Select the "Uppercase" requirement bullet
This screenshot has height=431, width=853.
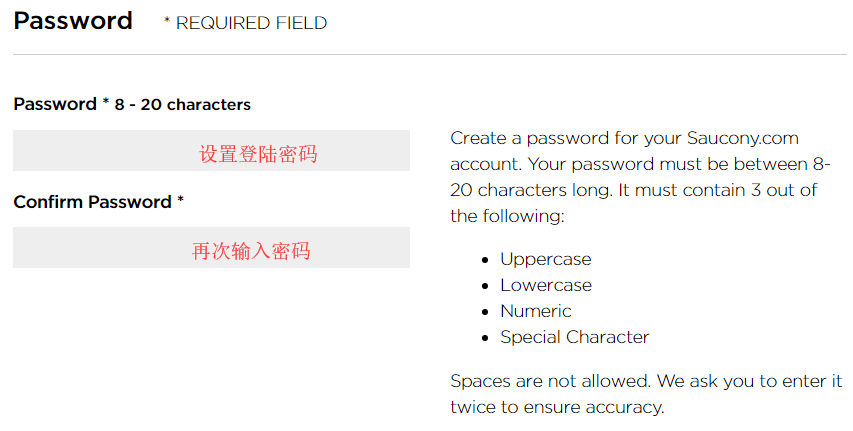545,259
